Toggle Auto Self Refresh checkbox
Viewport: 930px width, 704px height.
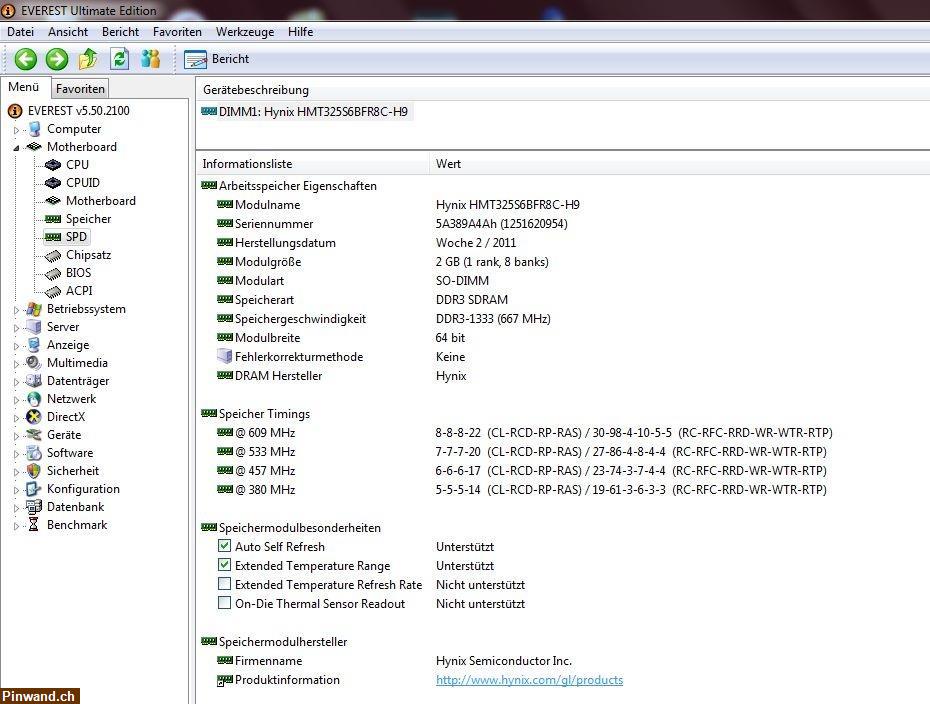coord(225,547)
